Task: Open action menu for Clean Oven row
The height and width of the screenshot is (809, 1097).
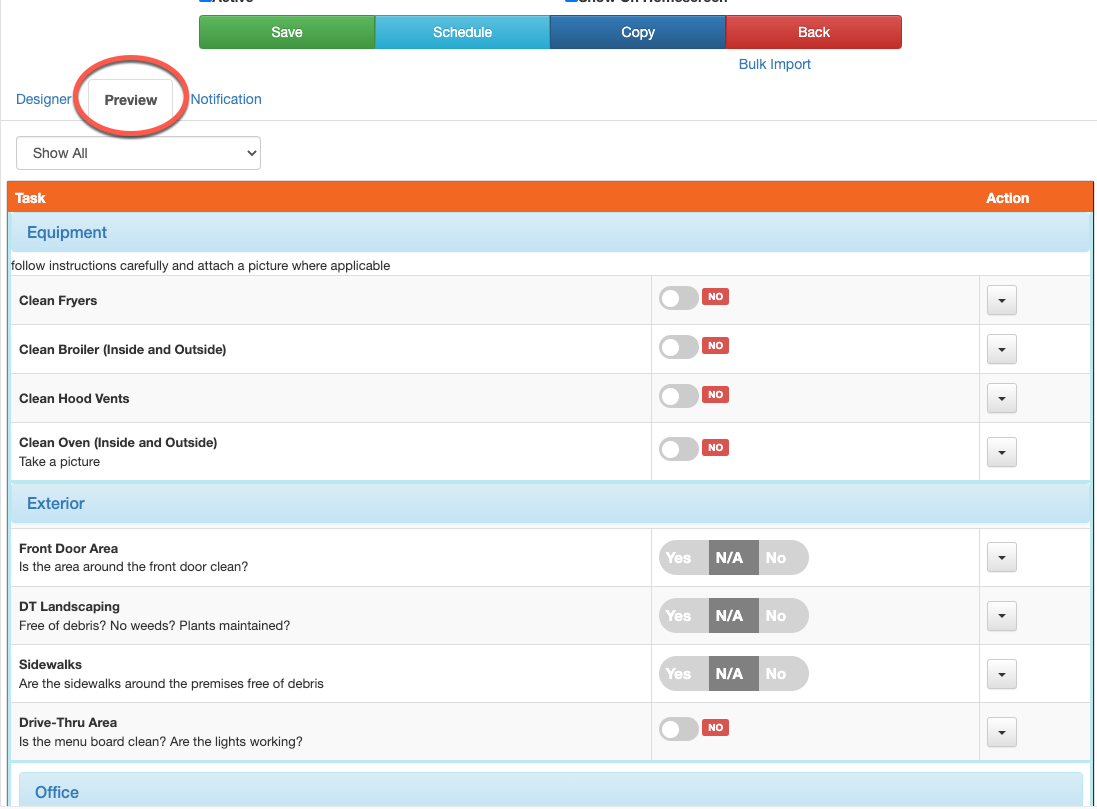Action: click(1001, 452)
